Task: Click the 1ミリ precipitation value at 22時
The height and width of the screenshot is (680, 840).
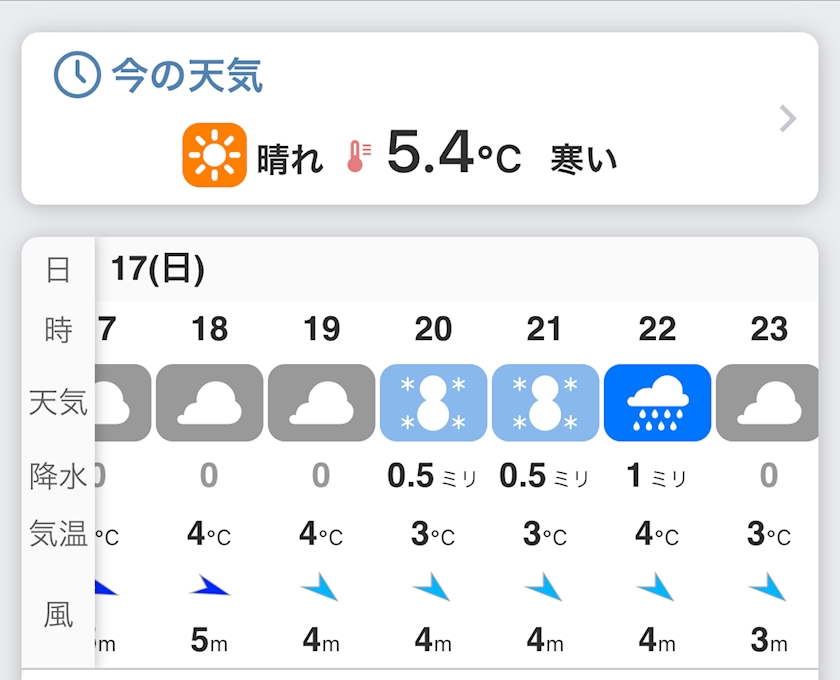Action: [x=657, y=476]
